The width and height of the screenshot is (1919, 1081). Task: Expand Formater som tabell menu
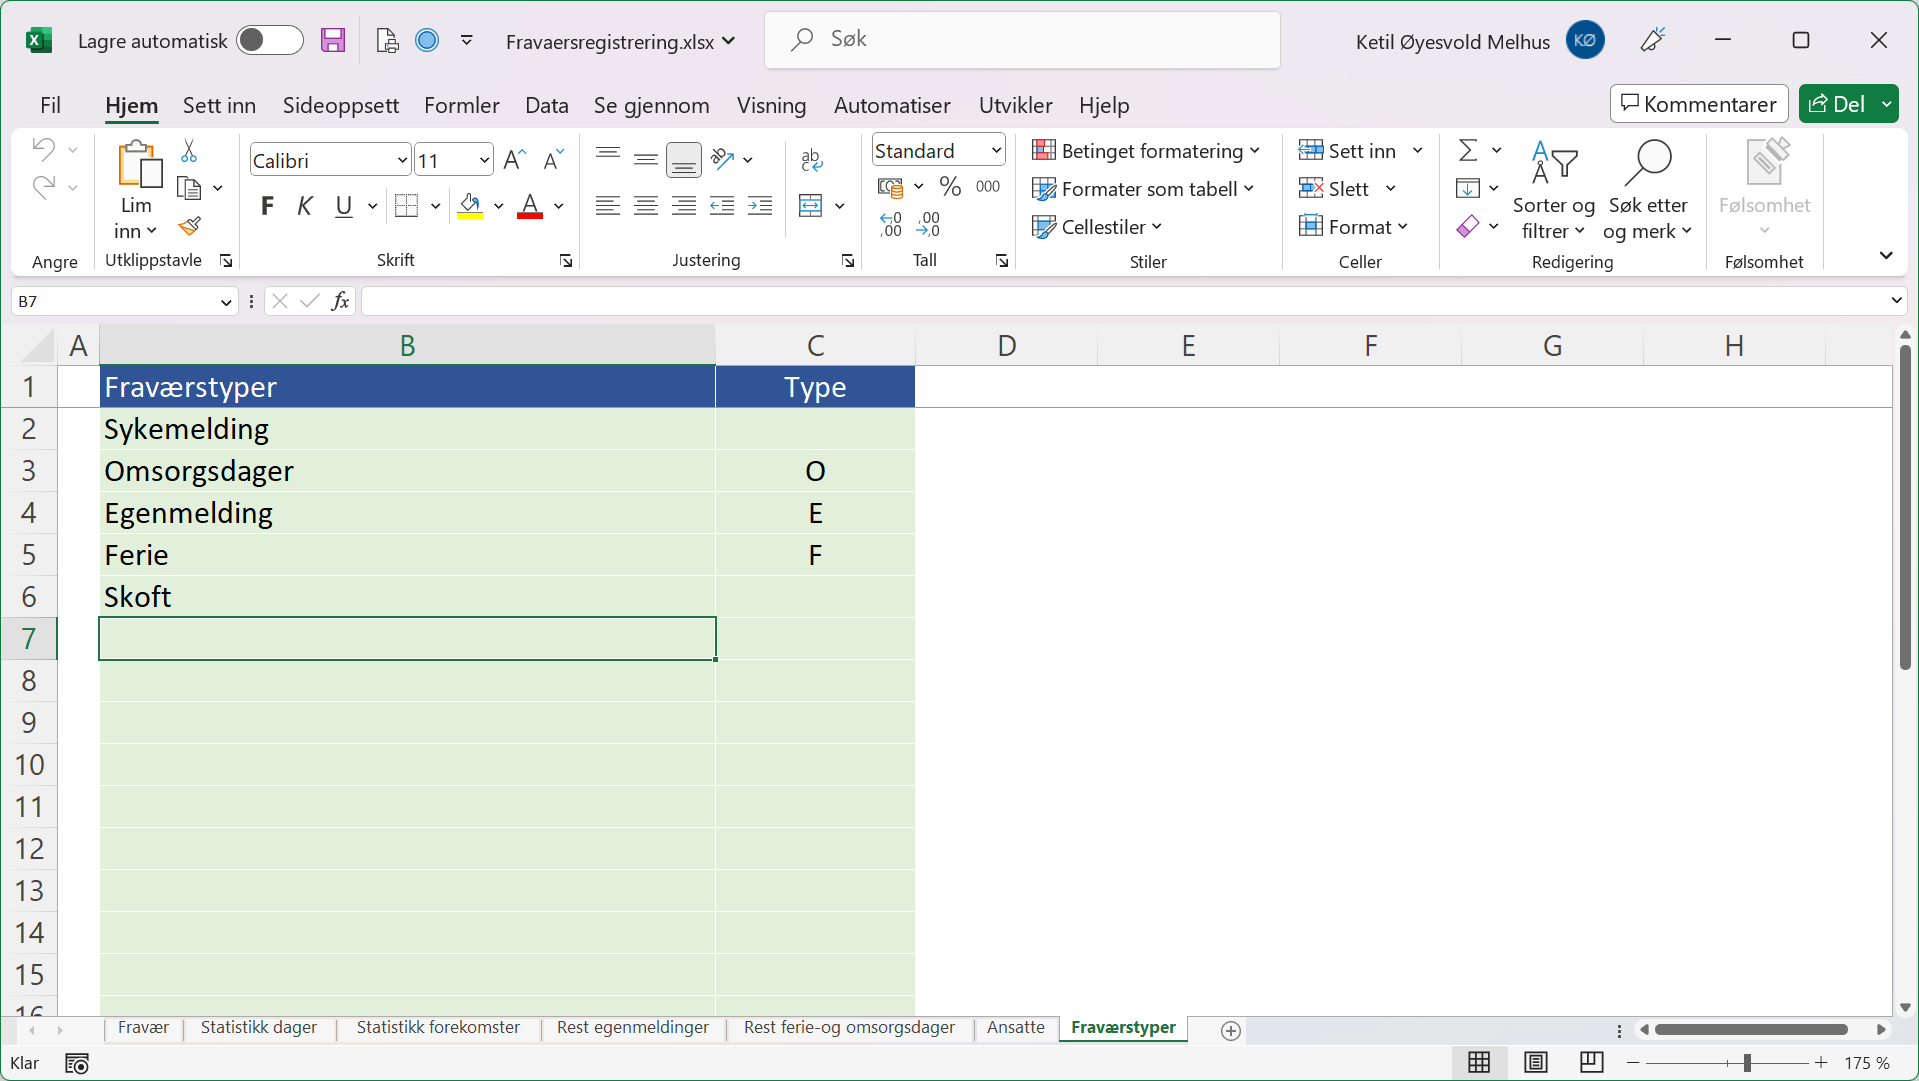[x=1143, y=189]
